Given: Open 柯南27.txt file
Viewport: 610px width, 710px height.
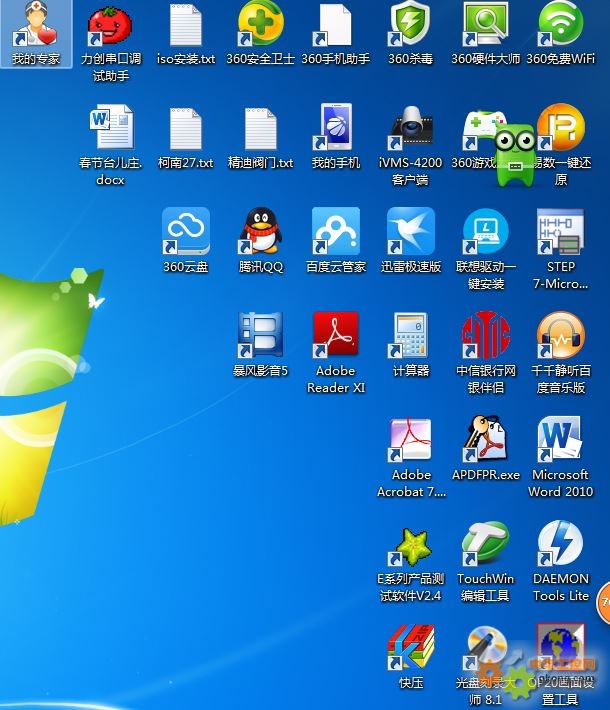Looking at the screenshot, I should 186,129.
